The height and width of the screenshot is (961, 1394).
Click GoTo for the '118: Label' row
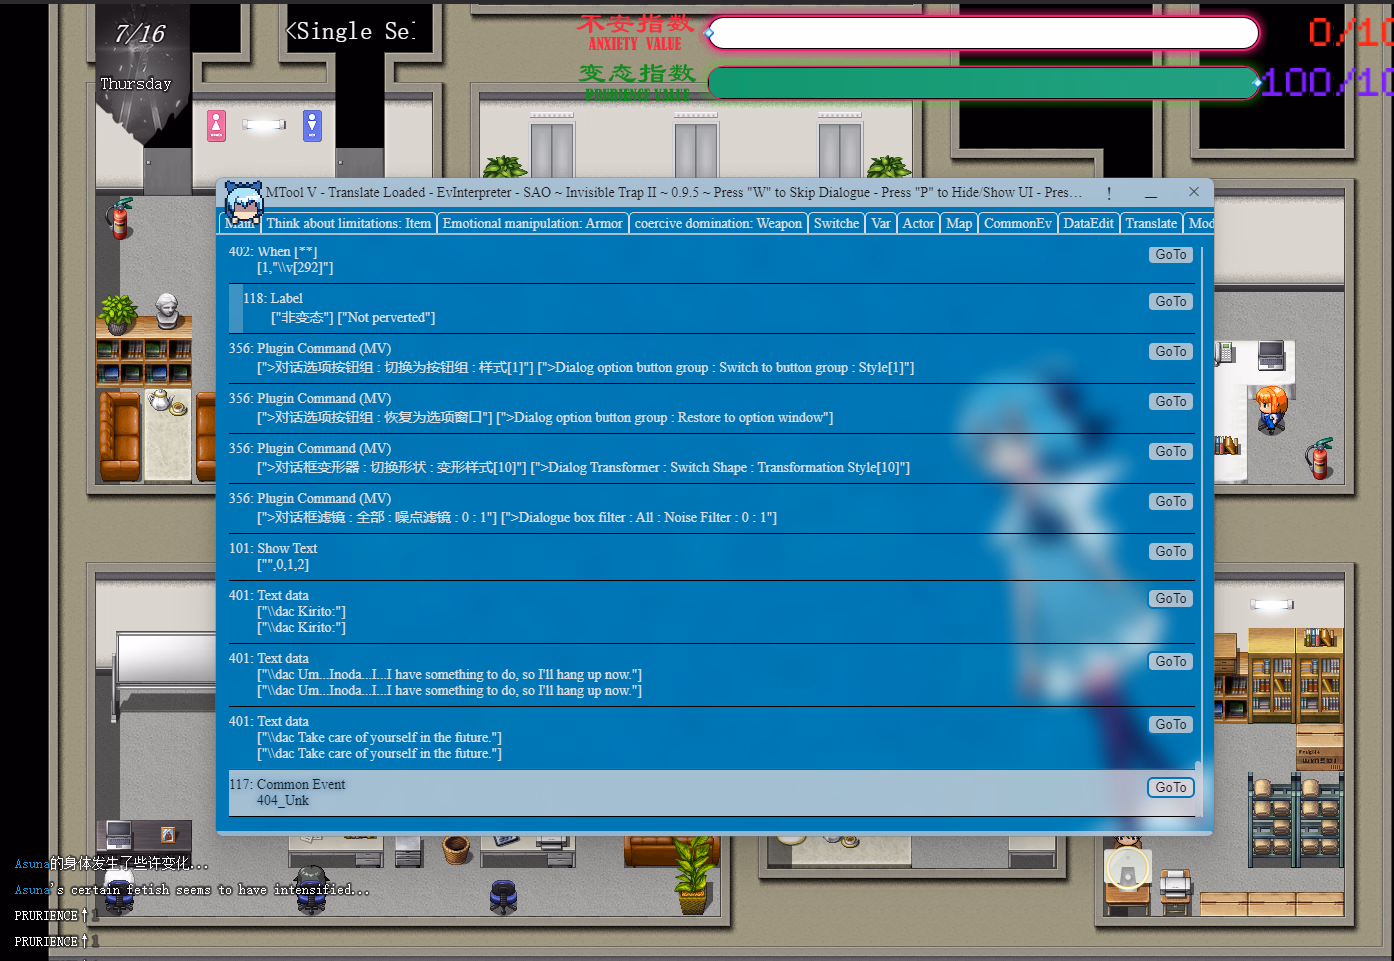[x=1171, y=302]
